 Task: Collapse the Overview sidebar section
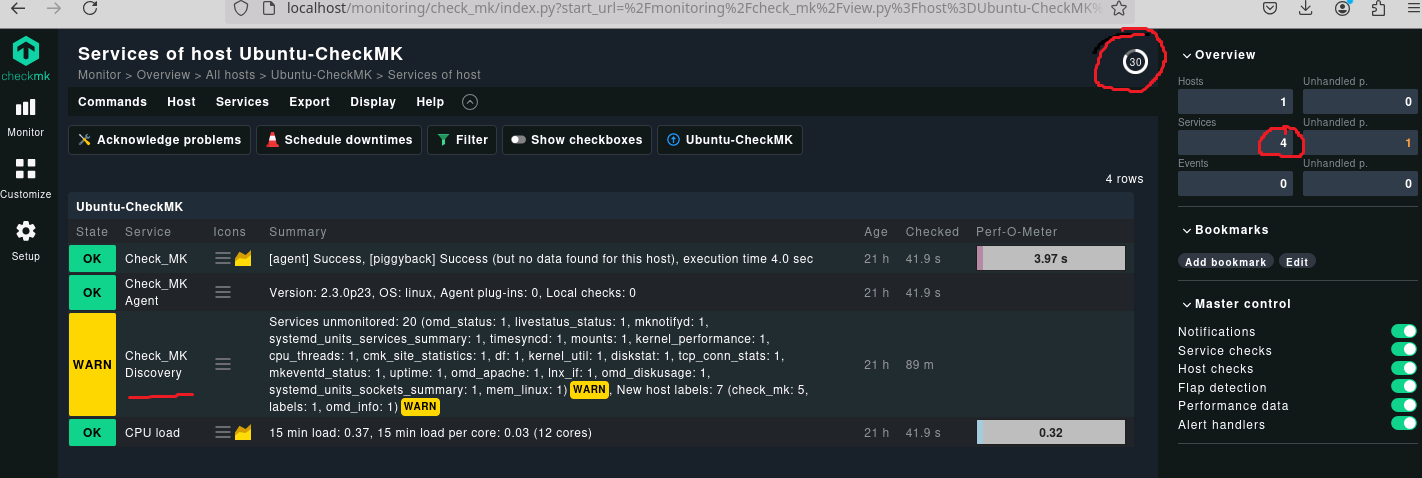[x=1187, y=55]
